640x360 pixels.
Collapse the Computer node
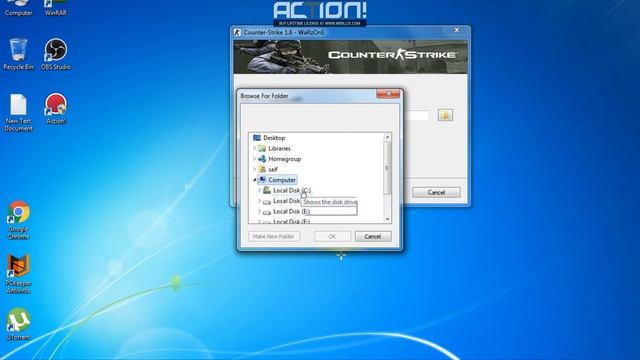point(254,180)
